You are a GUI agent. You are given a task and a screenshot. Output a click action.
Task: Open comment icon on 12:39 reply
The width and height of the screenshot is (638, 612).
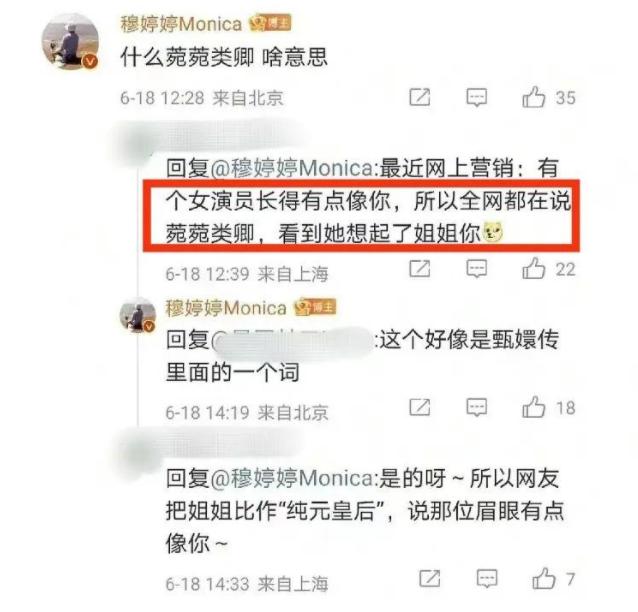[x=476, y=269]
